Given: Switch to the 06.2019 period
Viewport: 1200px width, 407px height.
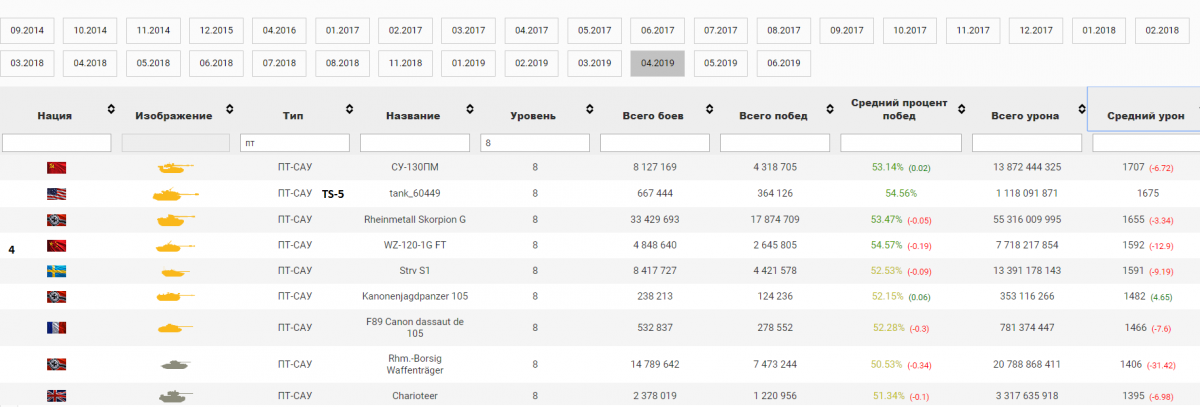Looking at the screenshot, I should [783, 63].
